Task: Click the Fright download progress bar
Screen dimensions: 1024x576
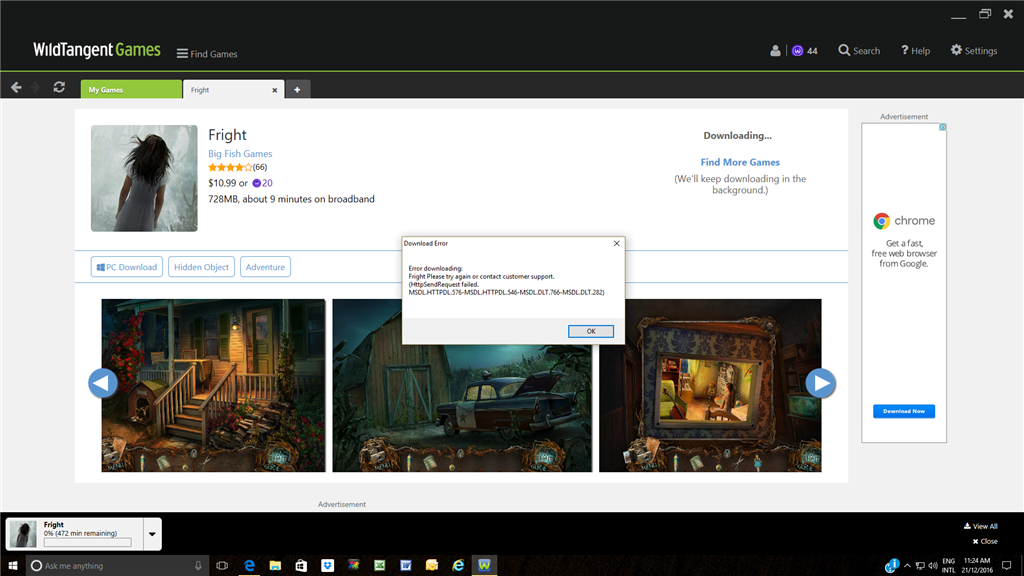Action: pos(88,543)
